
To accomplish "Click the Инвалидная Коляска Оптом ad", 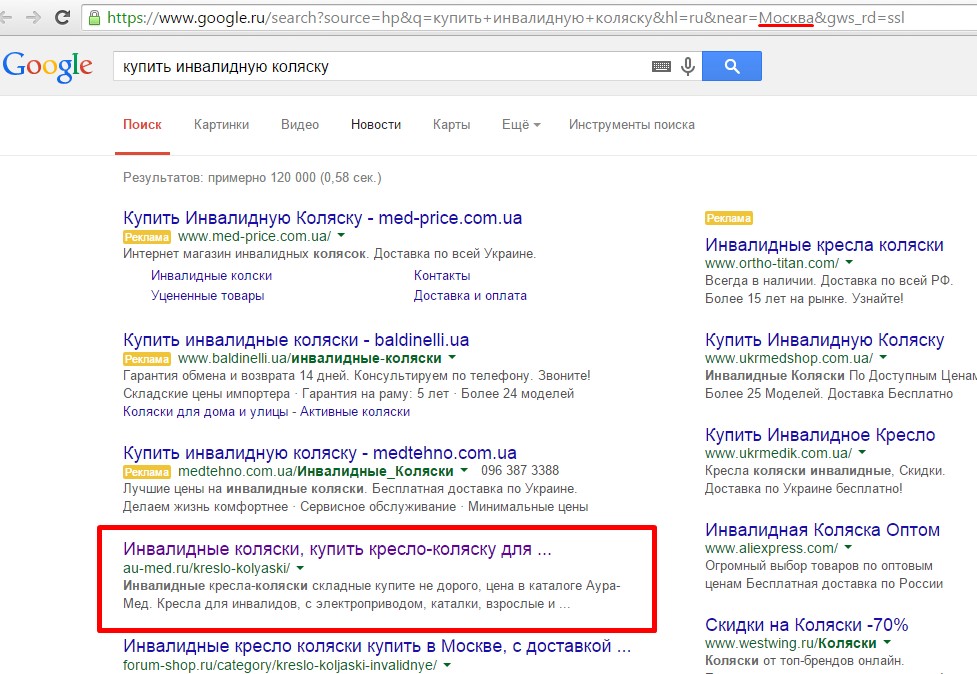I will point(822,530).
